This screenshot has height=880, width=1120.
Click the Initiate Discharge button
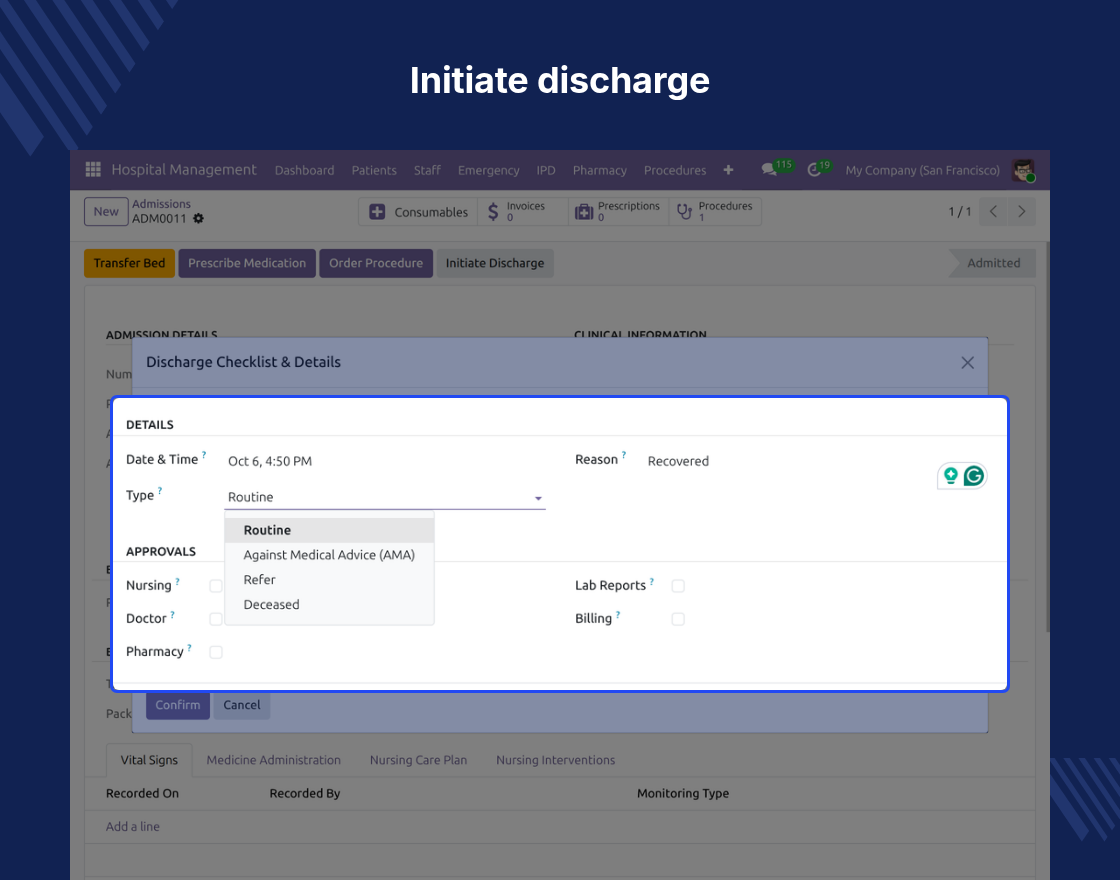pos(495,263)
